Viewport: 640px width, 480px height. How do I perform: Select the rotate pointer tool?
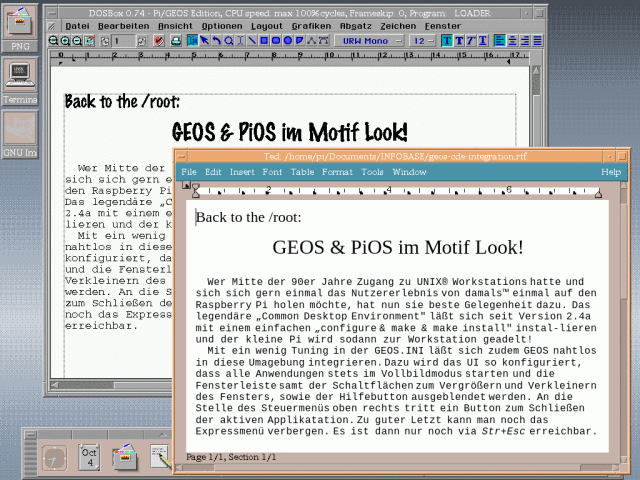[x=216, y=41]
